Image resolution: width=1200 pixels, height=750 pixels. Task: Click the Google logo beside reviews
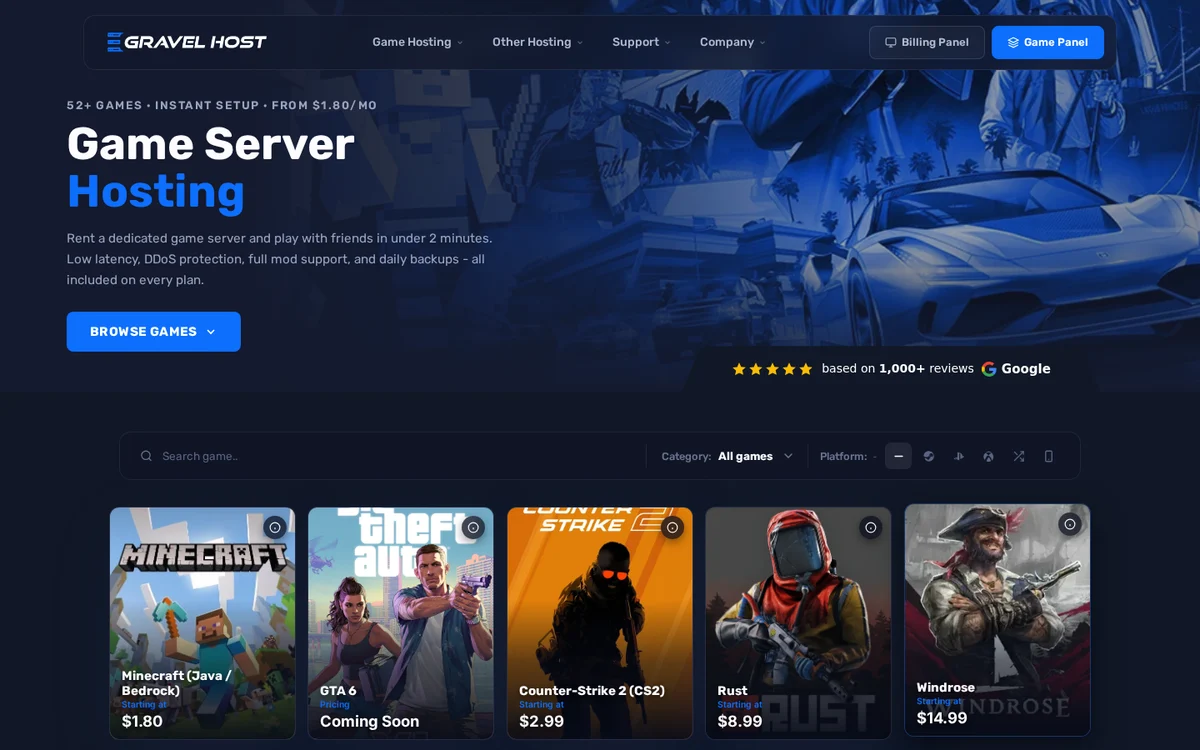1016,369
